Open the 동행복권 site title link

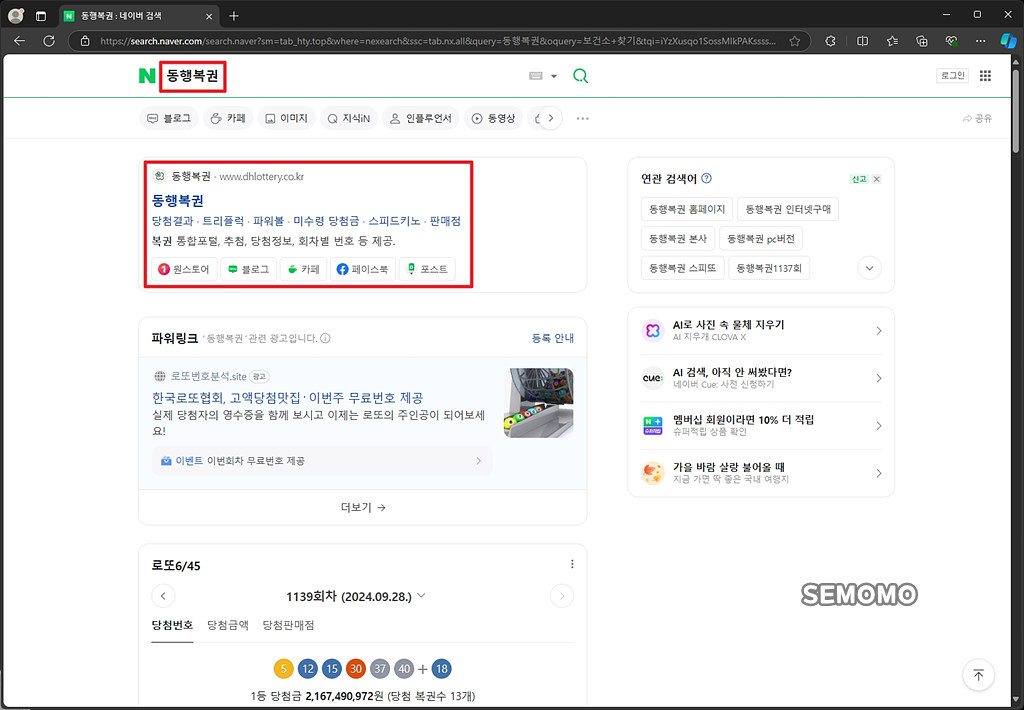click(178, 201)
